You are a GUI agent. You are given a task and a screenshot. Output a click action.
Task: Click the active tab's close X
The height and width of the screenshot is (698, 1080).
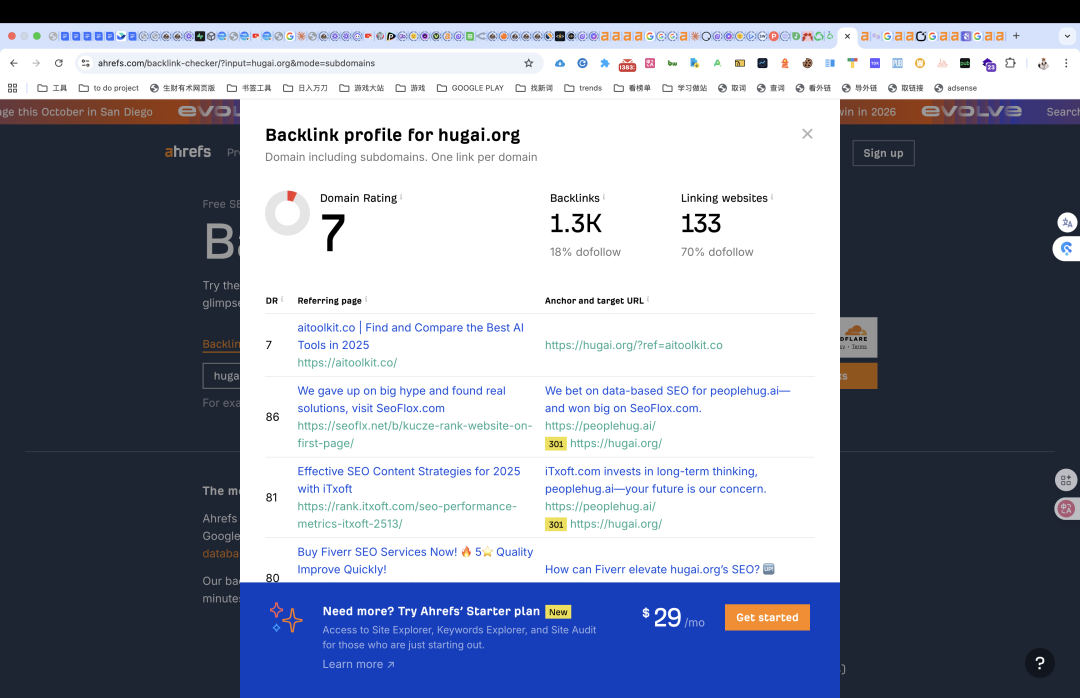click(x=847, y=36)
